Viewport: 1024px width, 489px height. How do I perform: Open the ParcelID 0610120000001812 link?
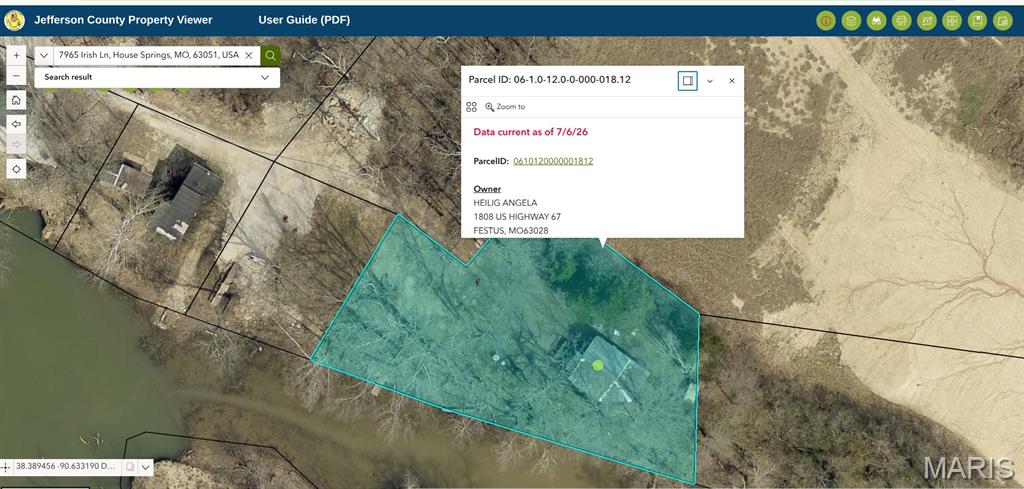[x=553, y=161]
